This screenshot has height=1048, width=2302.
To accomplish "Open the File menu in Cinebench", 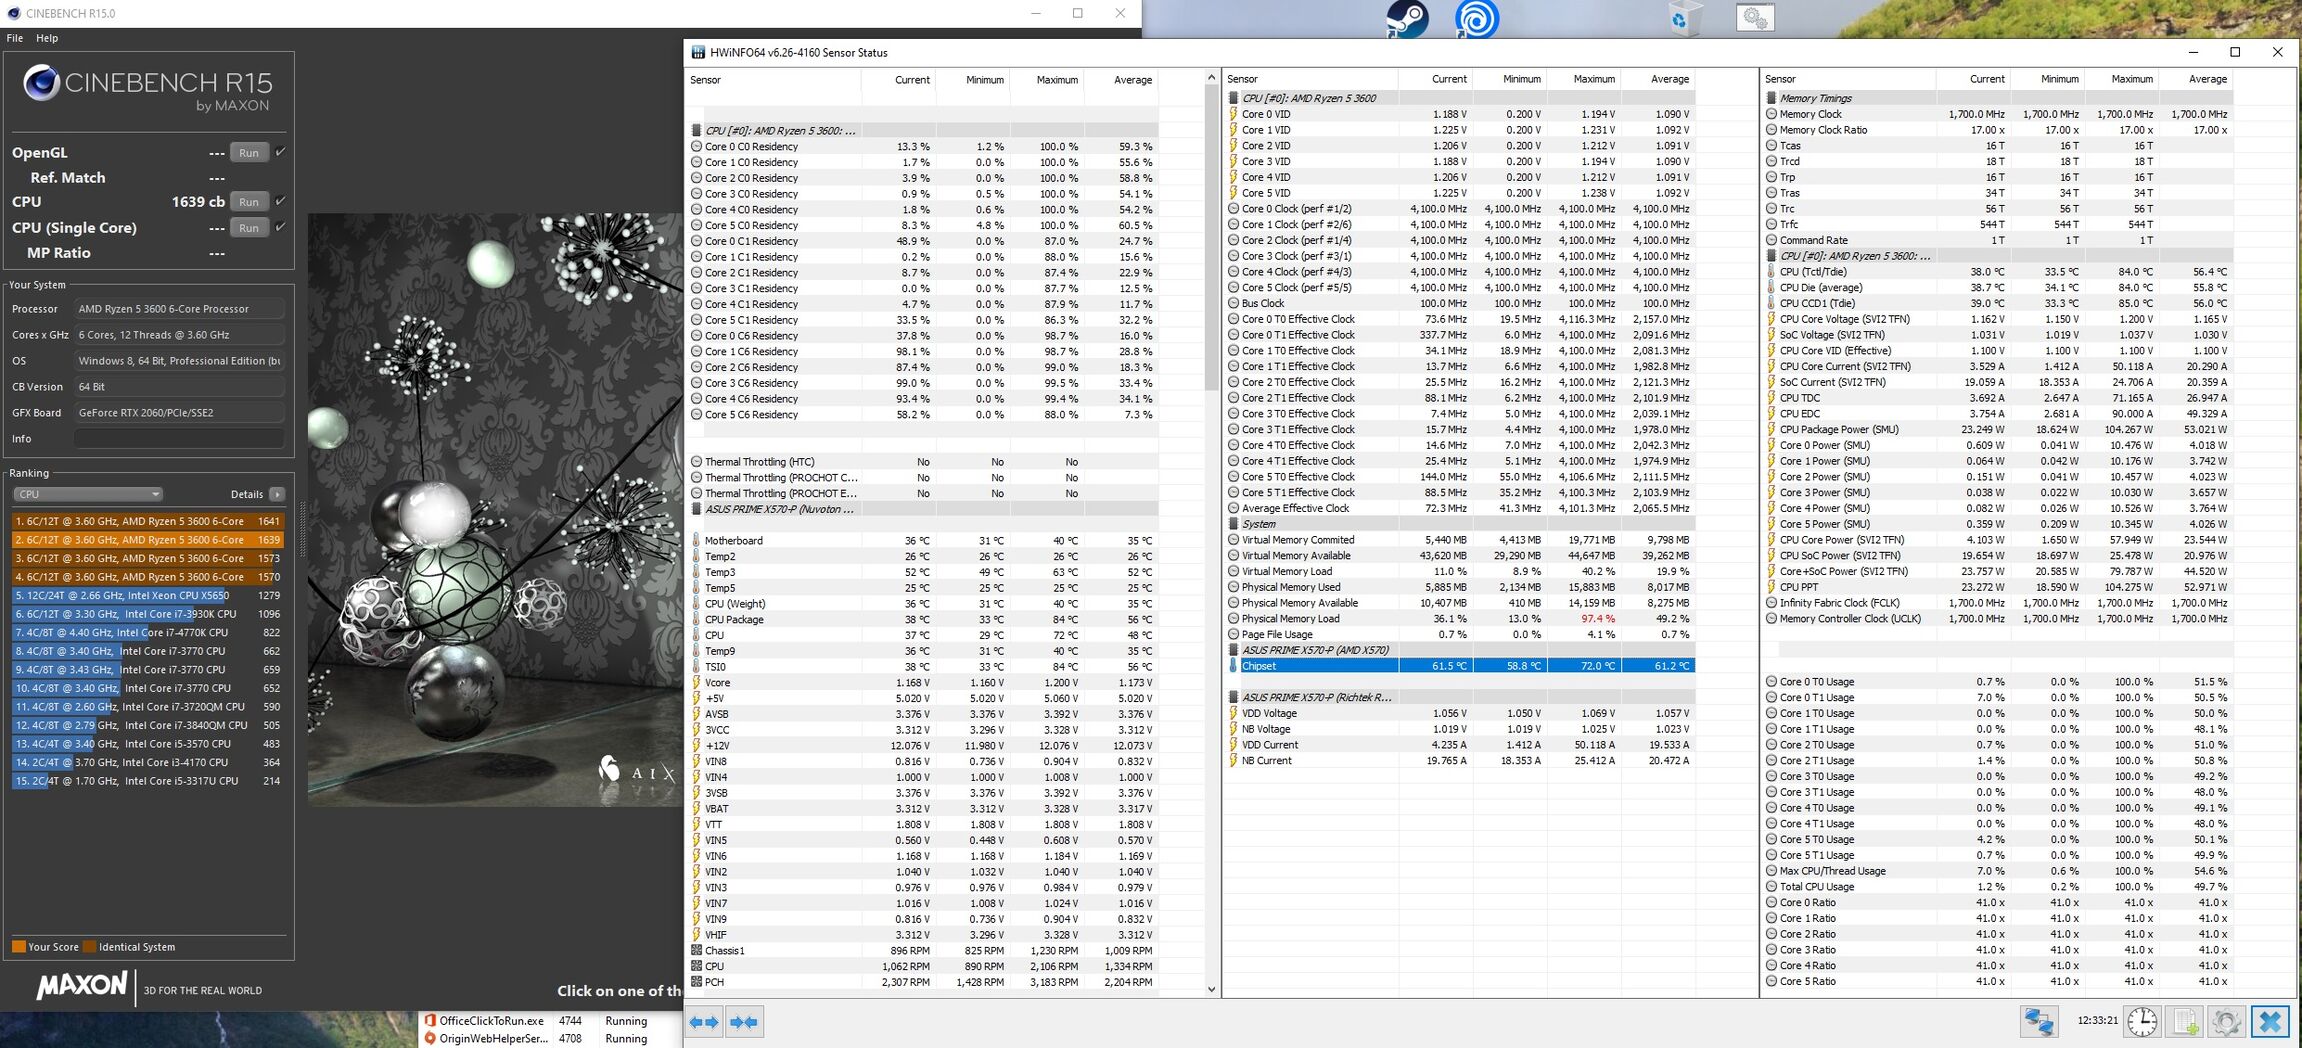I will point(15,38).
